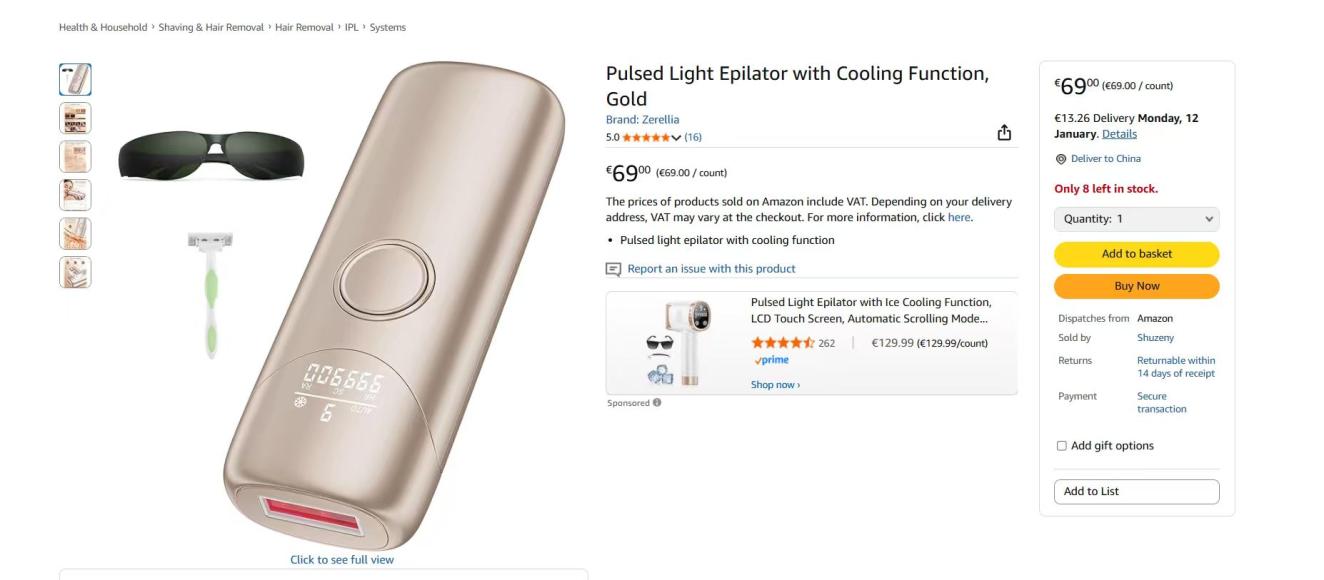1324x580 pixels.
Task: Select the second product thumbnail
Action: click(75, 118)
